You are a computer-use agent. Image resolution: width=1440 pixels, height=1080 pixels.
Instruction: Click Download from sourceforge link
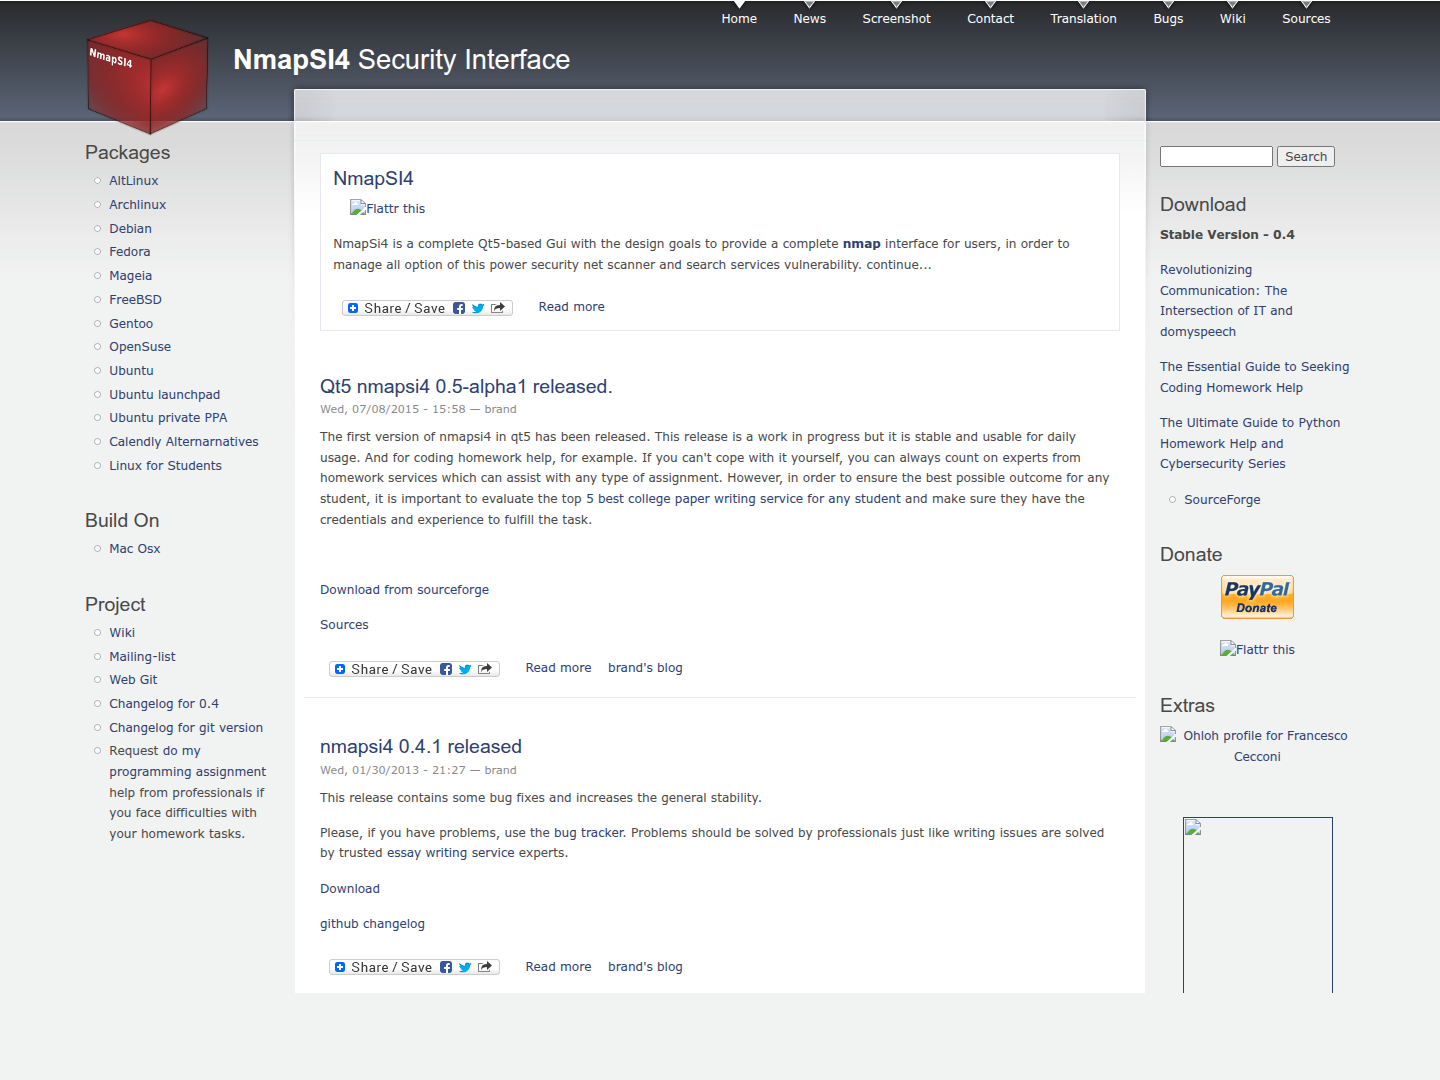point(404,590)
